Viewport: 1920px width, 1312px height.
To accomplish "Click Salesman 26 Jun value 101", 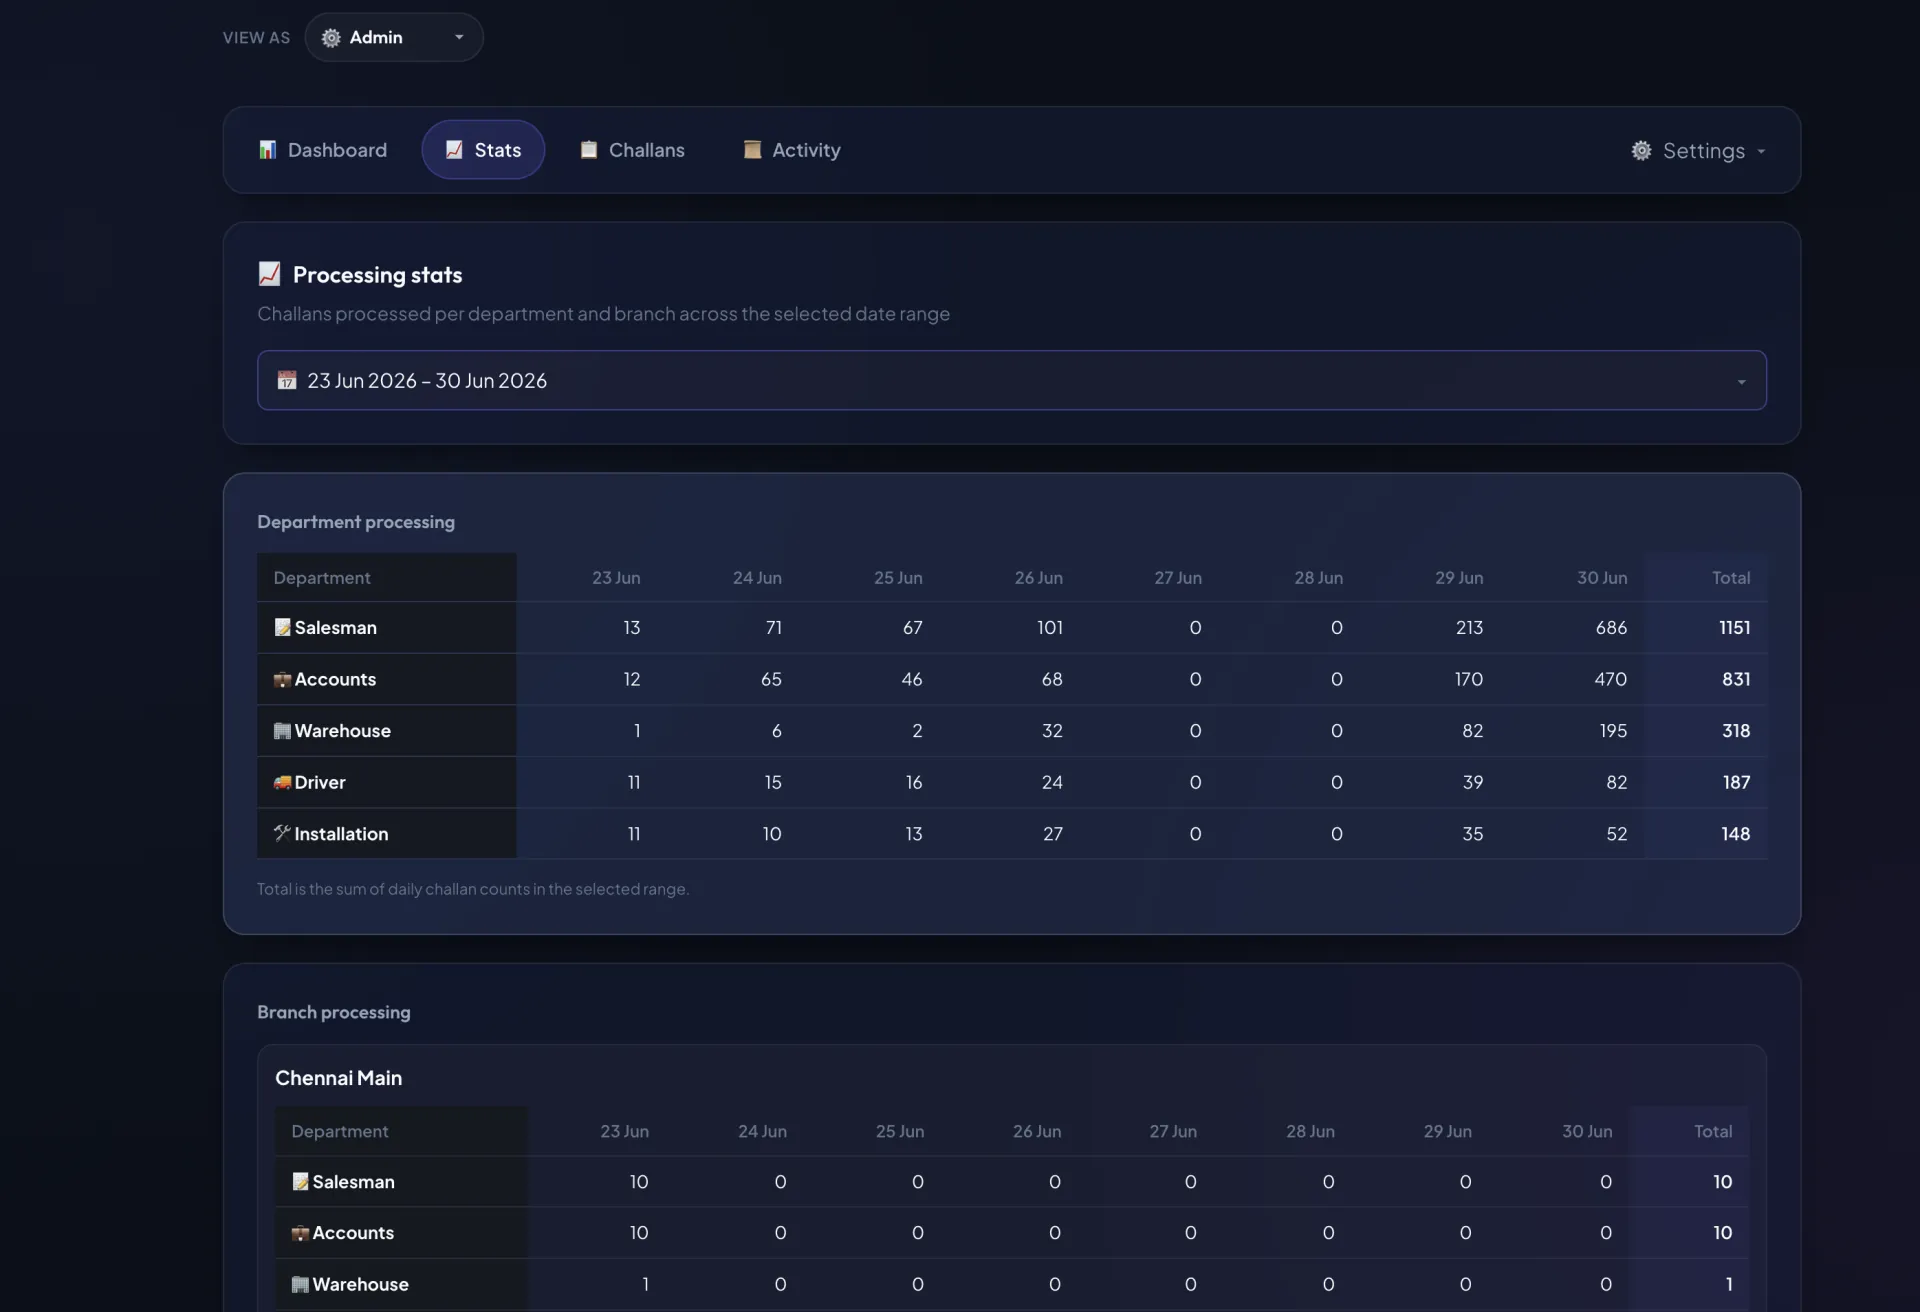I will coord(1049,627).
